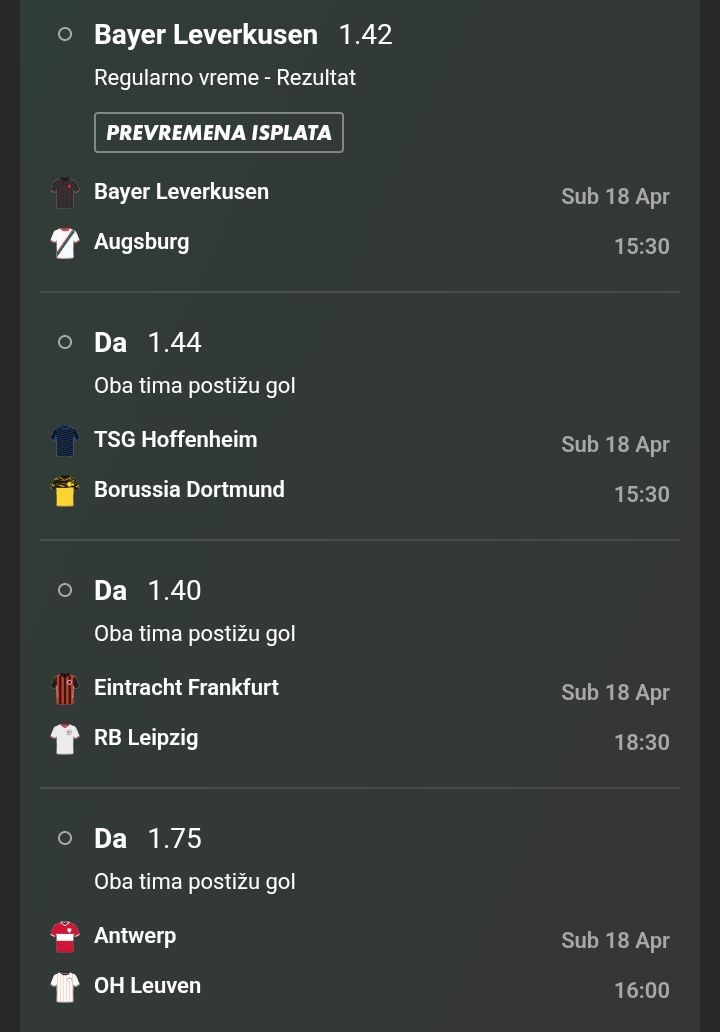Open the Eintracht Frankfurt team name link
Screen dimensions: 720x1032
[186, 687]
